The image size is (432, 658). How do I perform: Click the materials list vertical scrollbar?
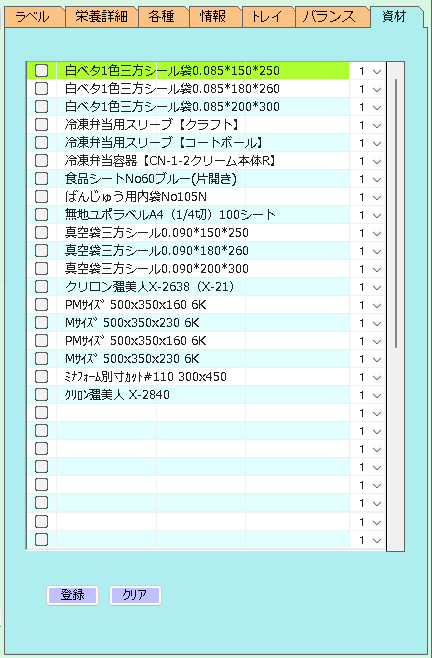point(395,214)
